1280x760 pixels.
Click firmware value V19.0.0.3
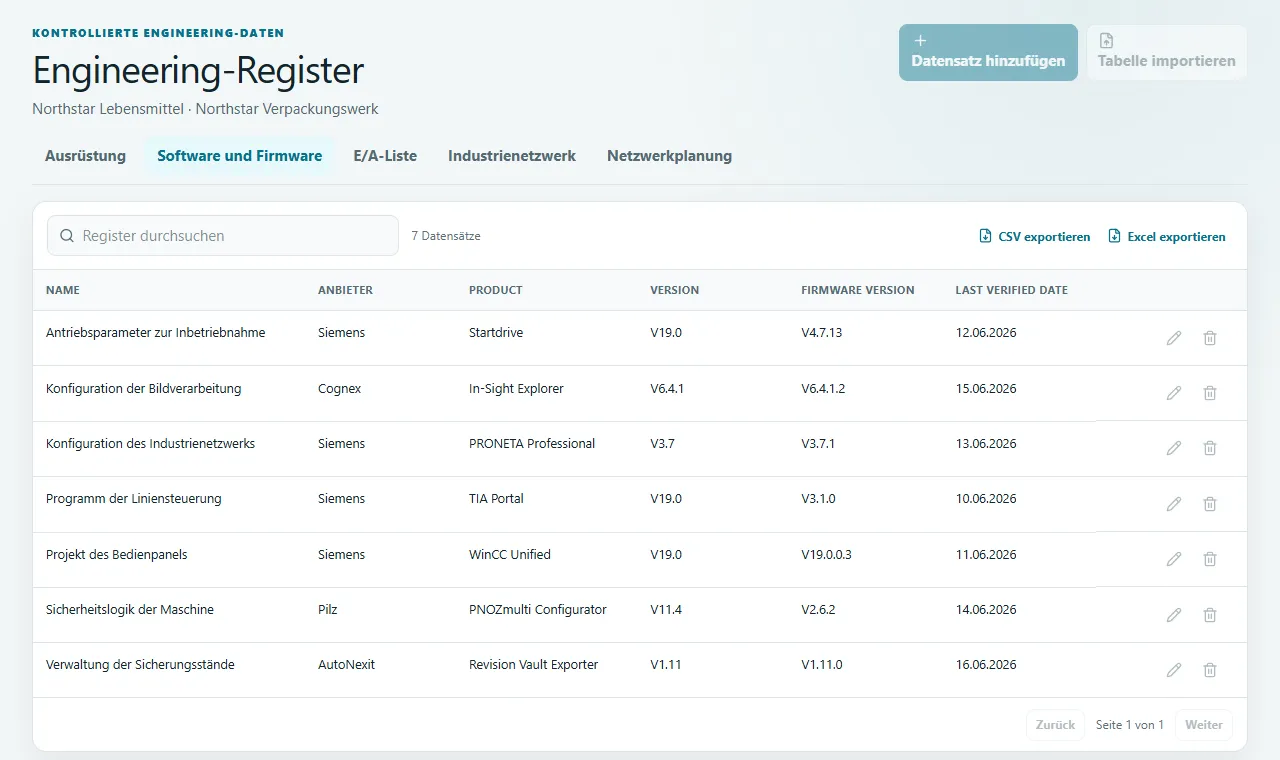(826, 555)
